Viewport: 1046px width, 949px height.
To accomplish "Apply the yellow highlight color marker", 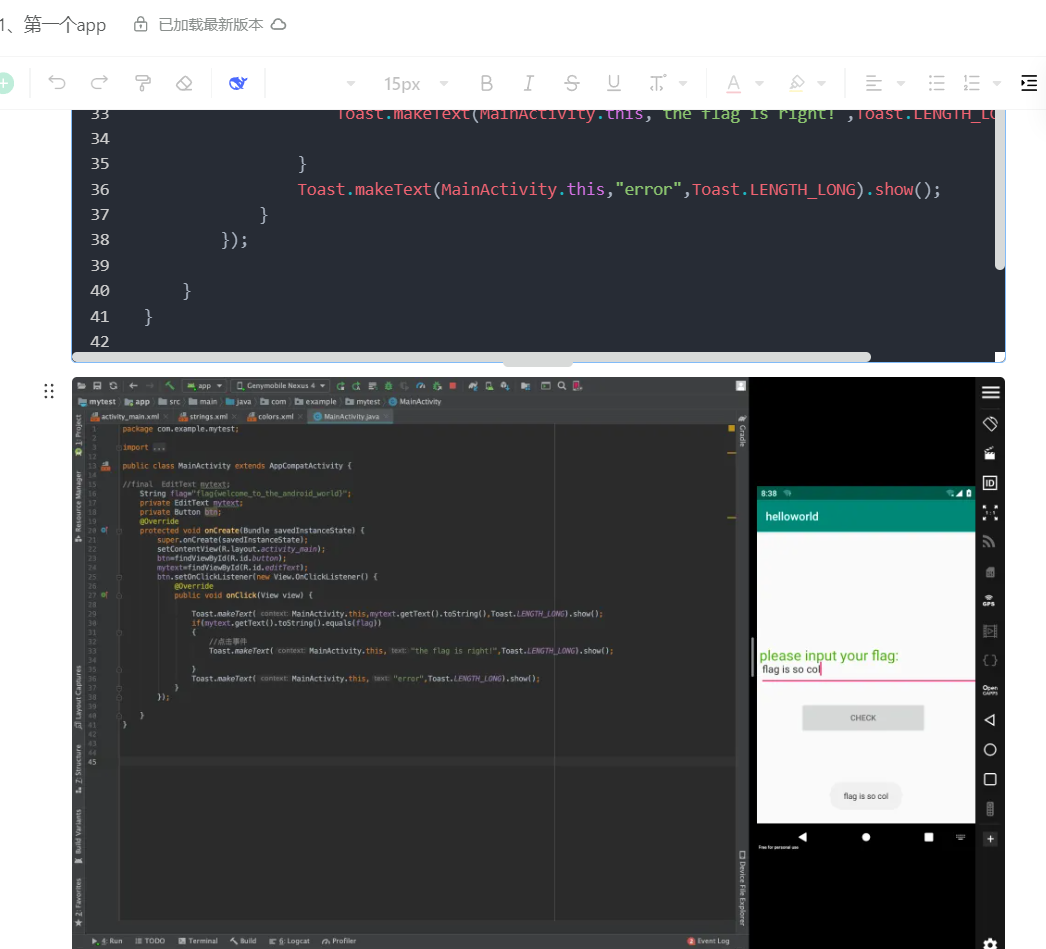I will click(x=796, y=83).
